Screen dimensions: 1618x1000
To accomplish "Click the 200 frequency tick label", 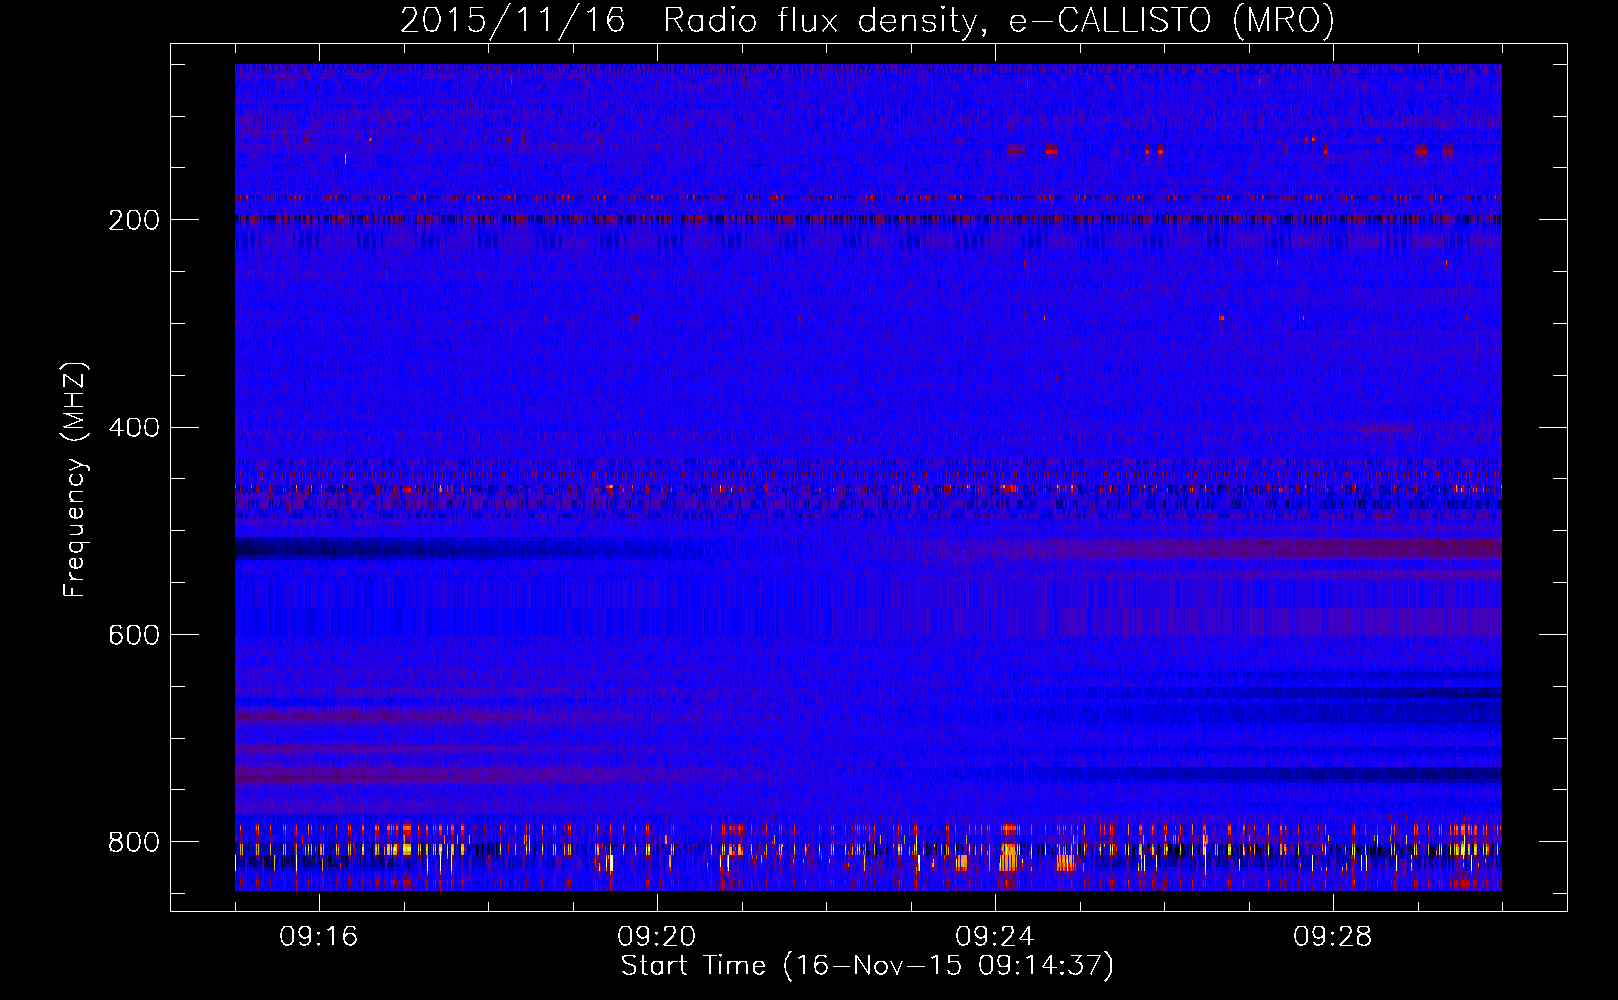I will click(x=133, y=221).
